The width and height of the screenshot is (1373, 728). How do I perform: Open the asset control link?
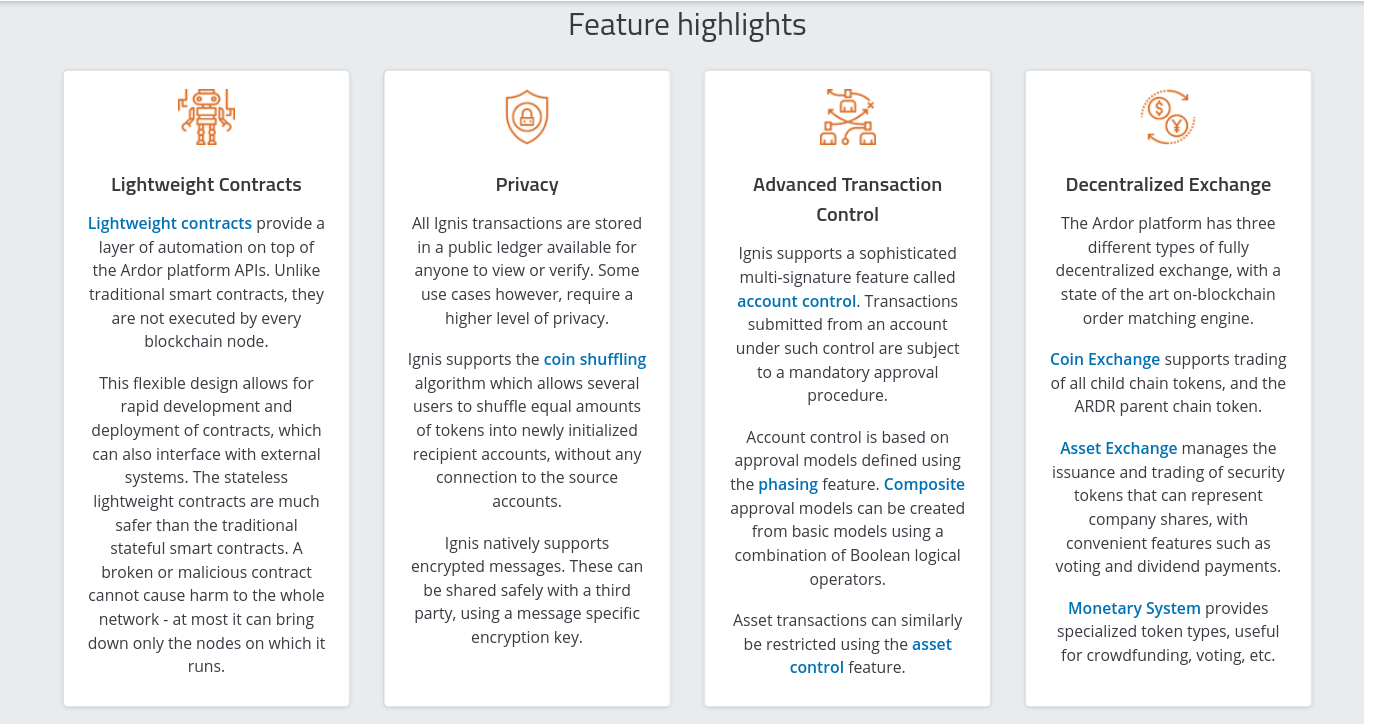point(870,655)
